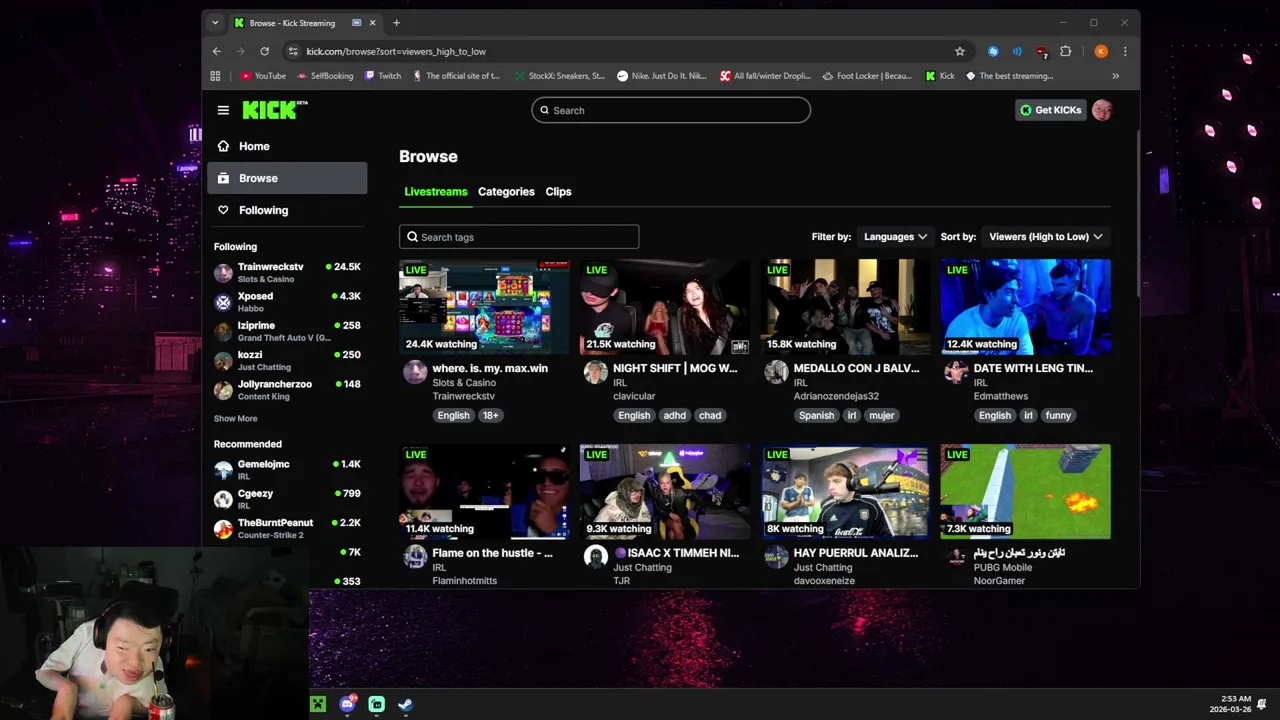Click the Flaminhotmitts stream avatar icon
Image resolution: width=1280 pixels, height=720 pixels.
click(x=415, y=557)
